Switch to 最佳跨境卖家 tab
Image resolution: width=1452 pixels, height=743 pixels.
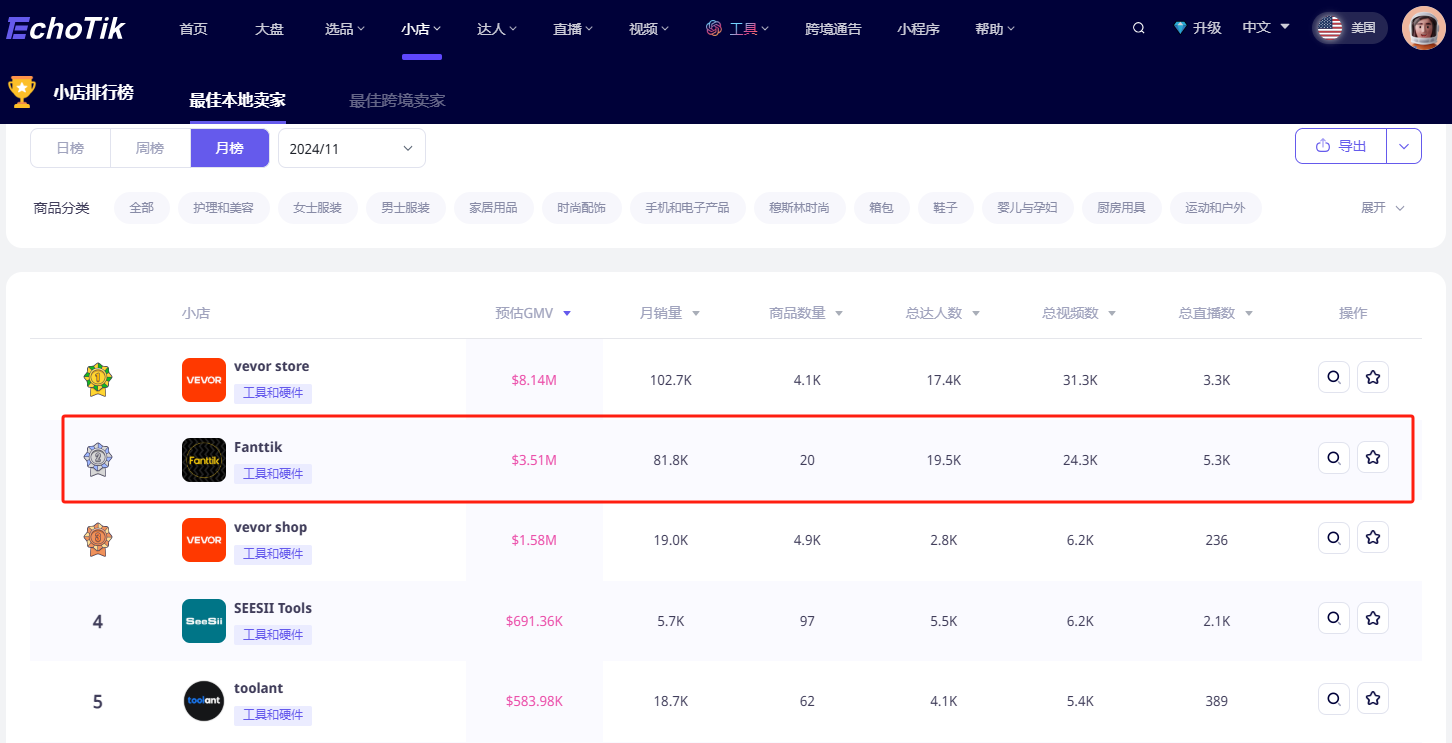tap(397, 100)
